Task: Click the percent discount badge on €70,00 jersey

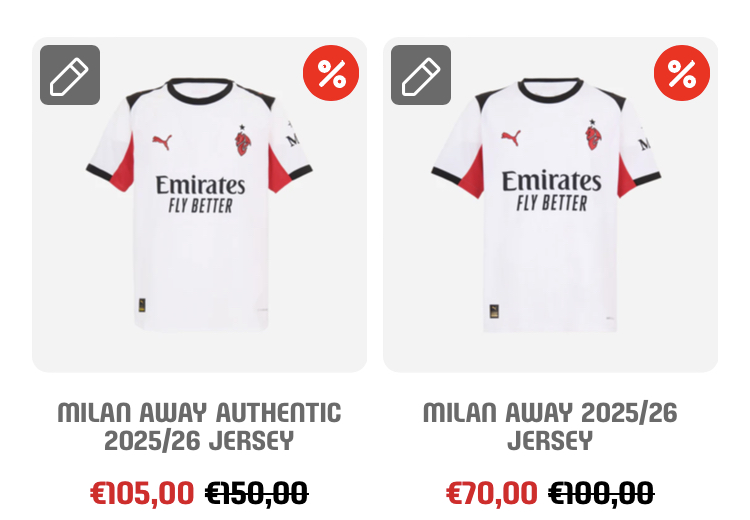Action: 682,73
